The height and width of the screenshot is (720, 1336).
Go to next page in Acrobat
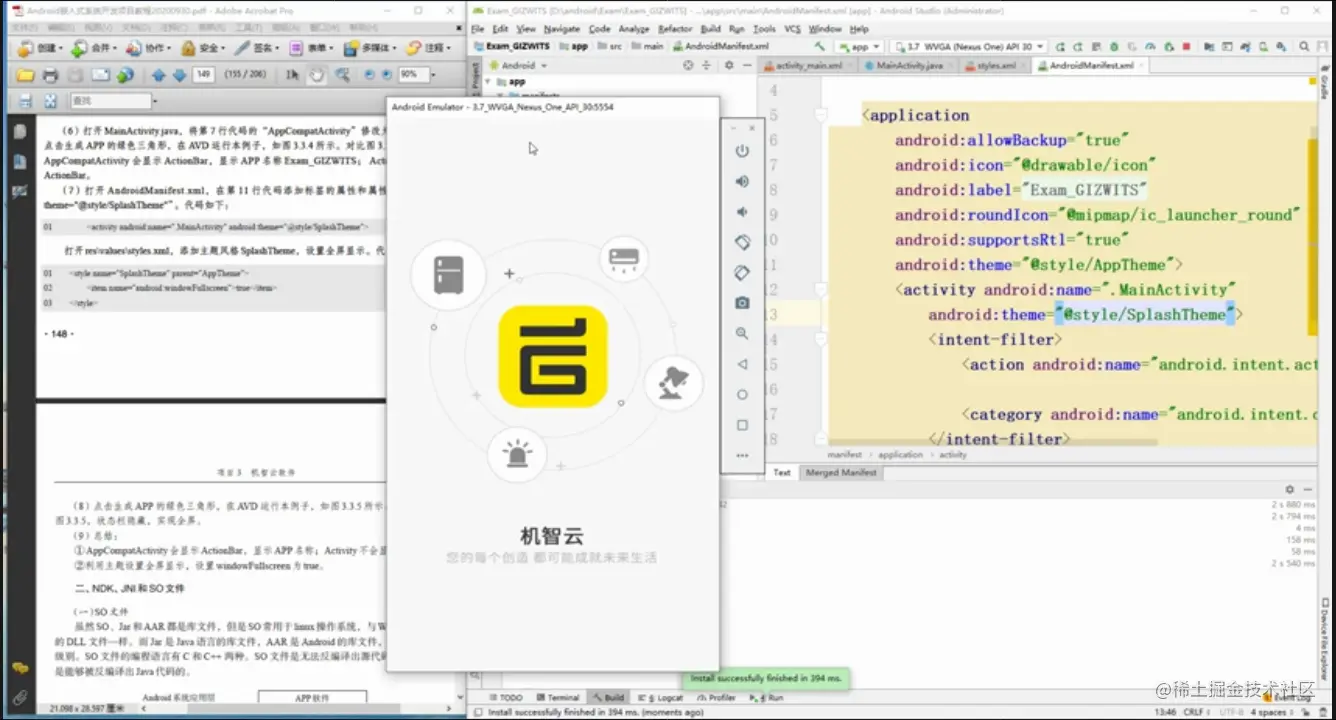point(179,74)
